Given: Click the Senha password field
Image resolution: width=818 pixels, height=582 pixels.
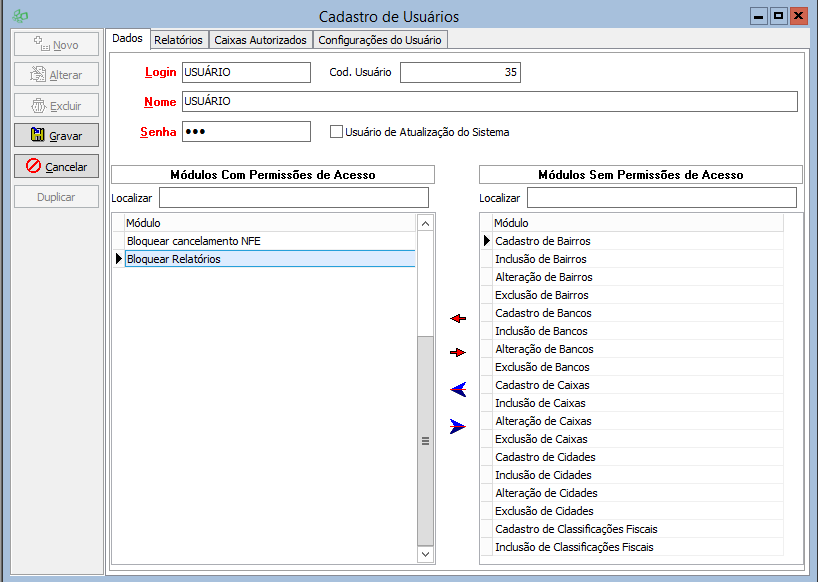Looking at the screenshot, I should point(246,132).
